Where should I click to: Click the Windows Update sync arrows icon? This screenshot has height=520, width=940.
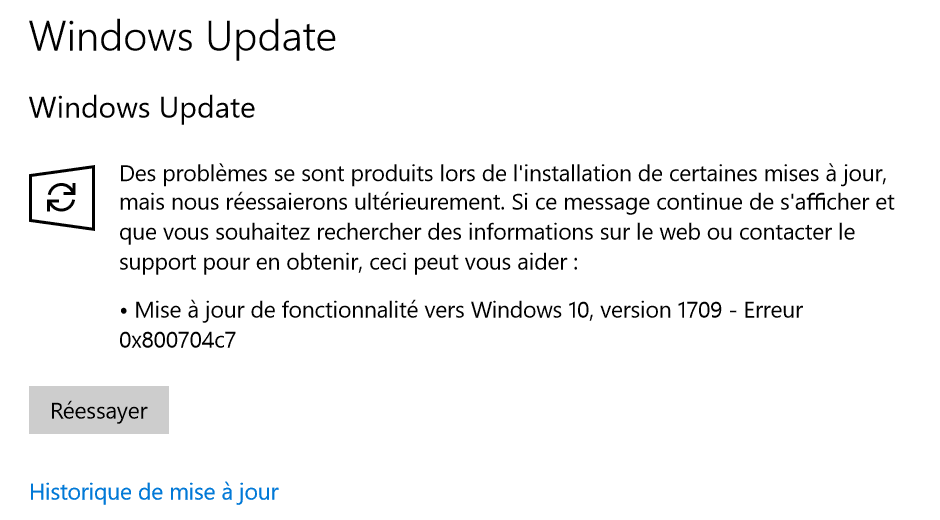tap(62, 198)
